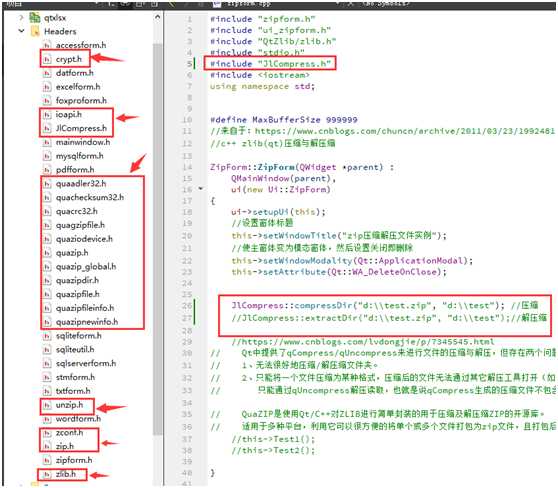Select wordform.h header
558x488 pixels.
coord(78,419)
